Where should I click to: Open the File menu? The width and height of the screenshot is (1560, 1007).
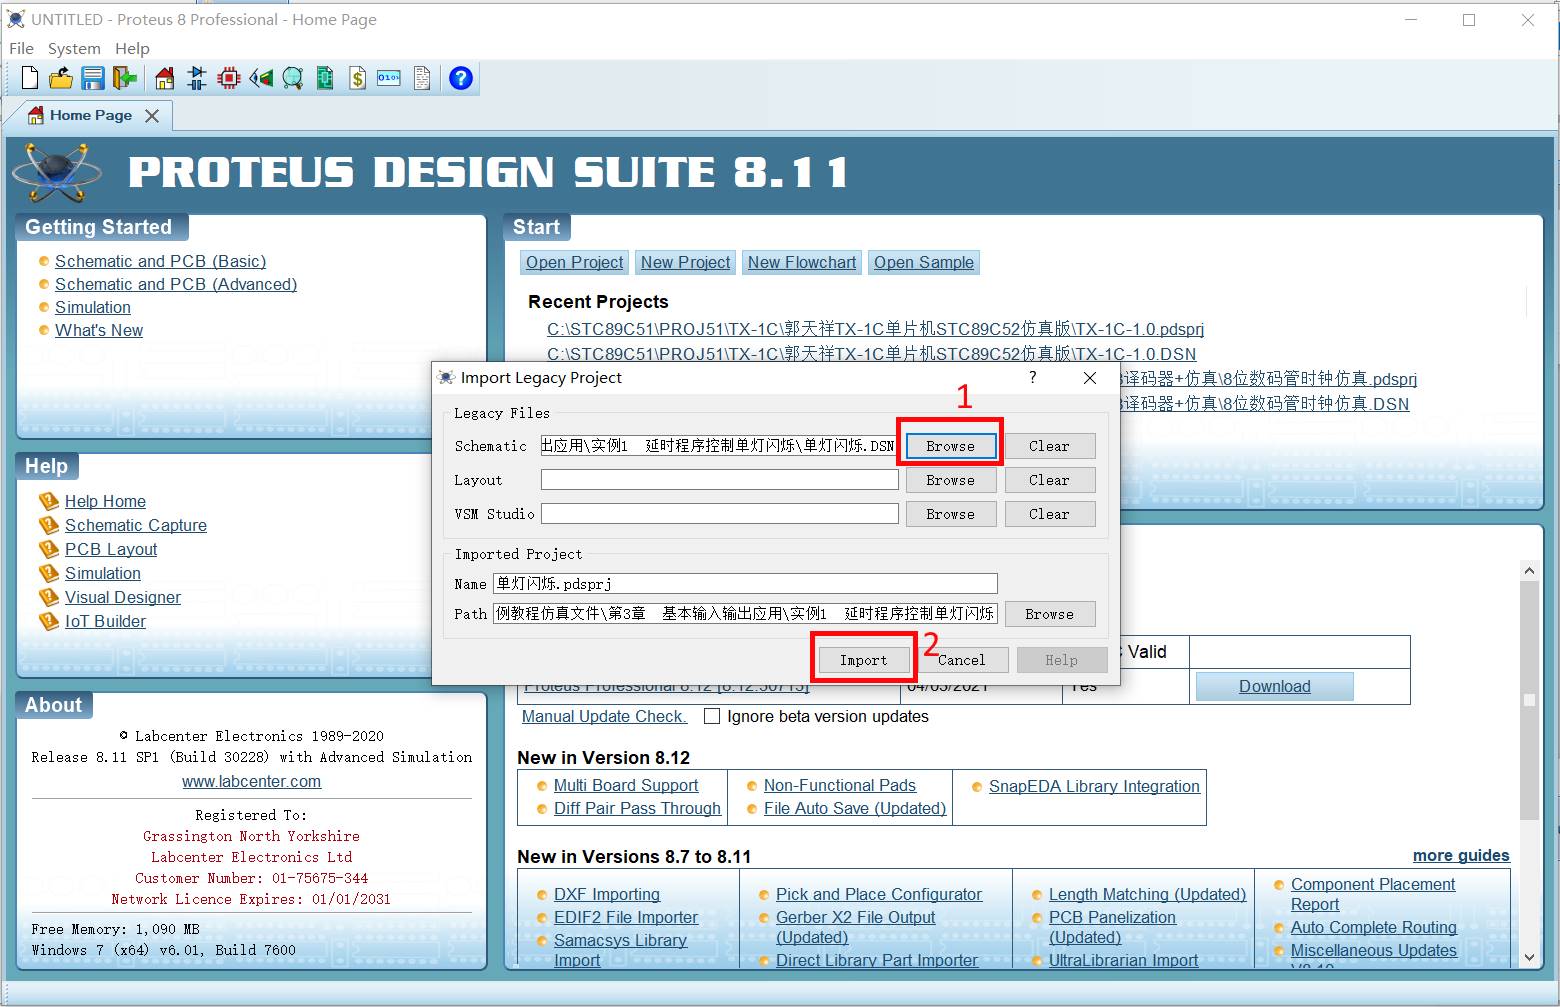click(x=21, y=48)
